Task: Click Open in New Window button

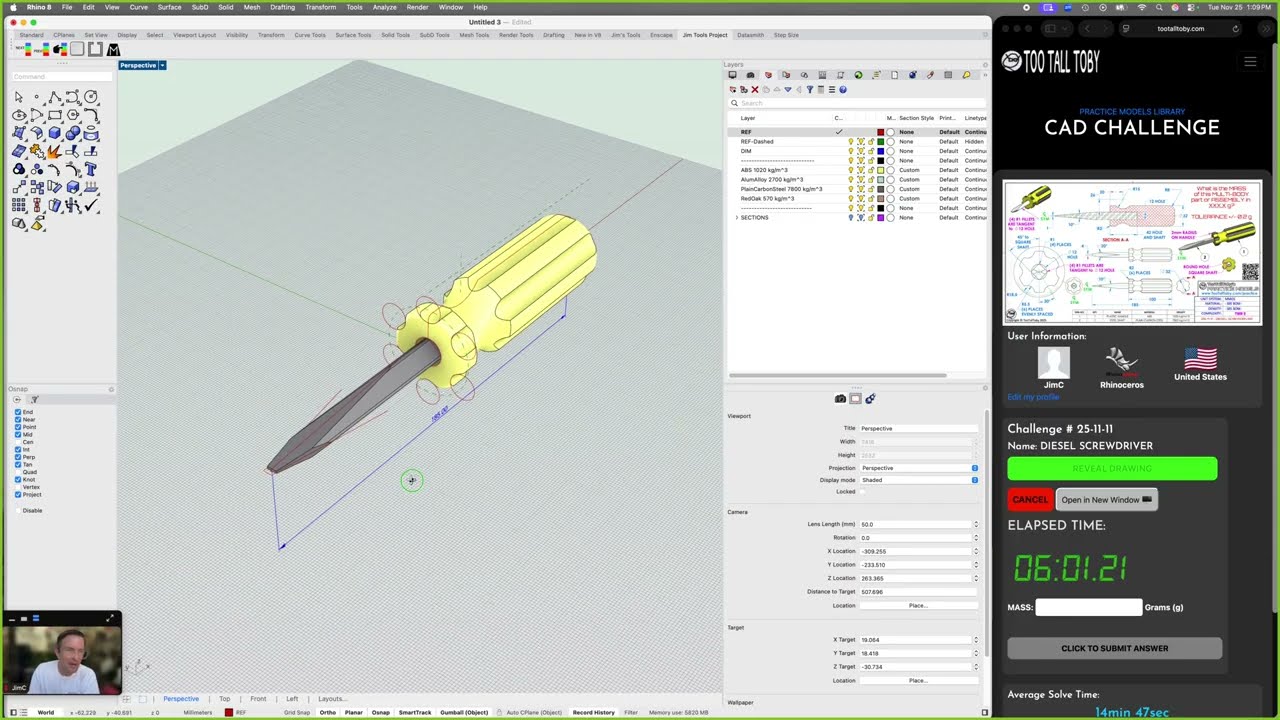Action: [x=1106, y=500]
